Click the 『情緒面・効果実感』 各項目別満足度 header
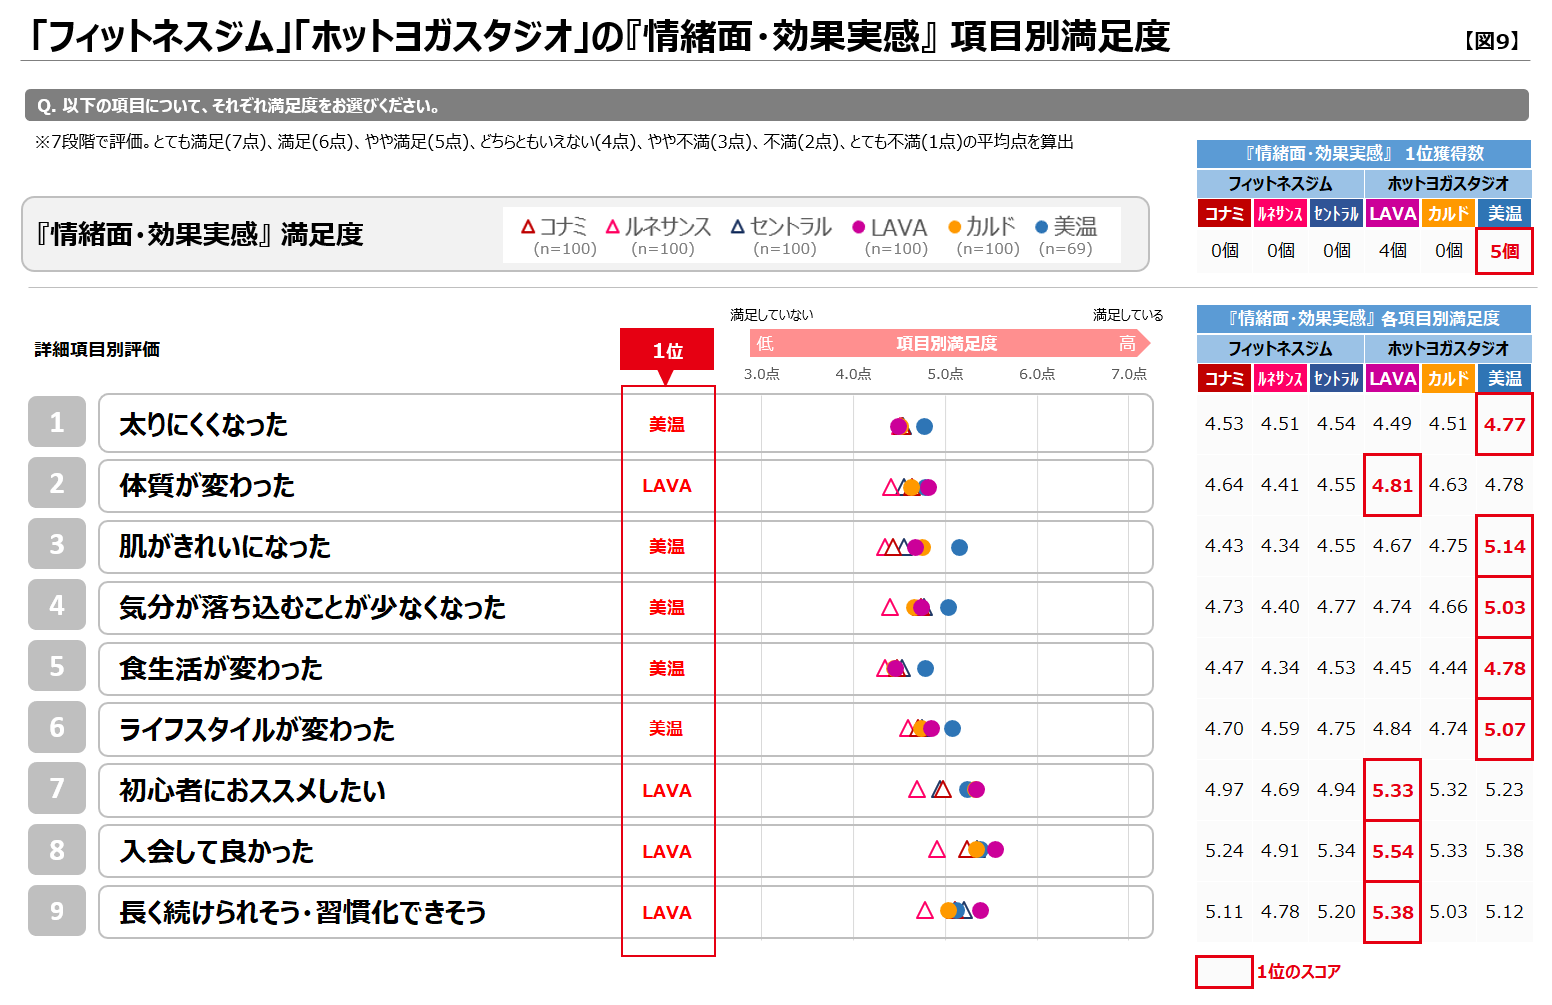 tap(1364, 318)
